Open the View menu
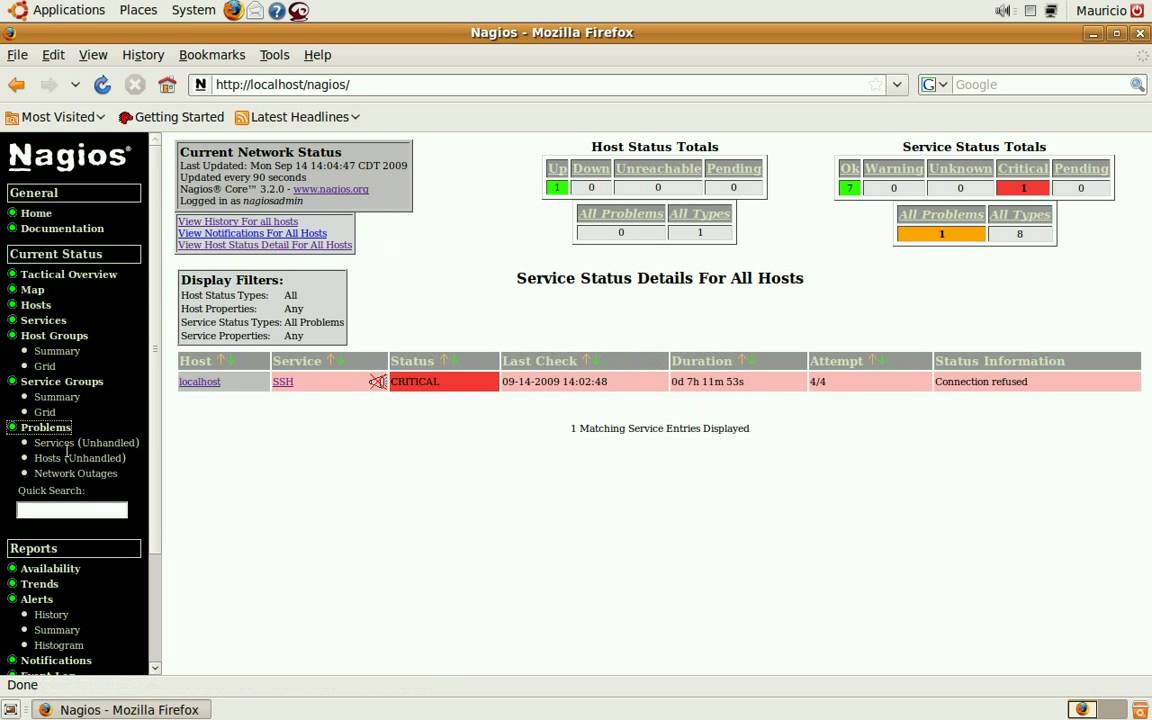The image size is (1152, 720). [93, 55]
